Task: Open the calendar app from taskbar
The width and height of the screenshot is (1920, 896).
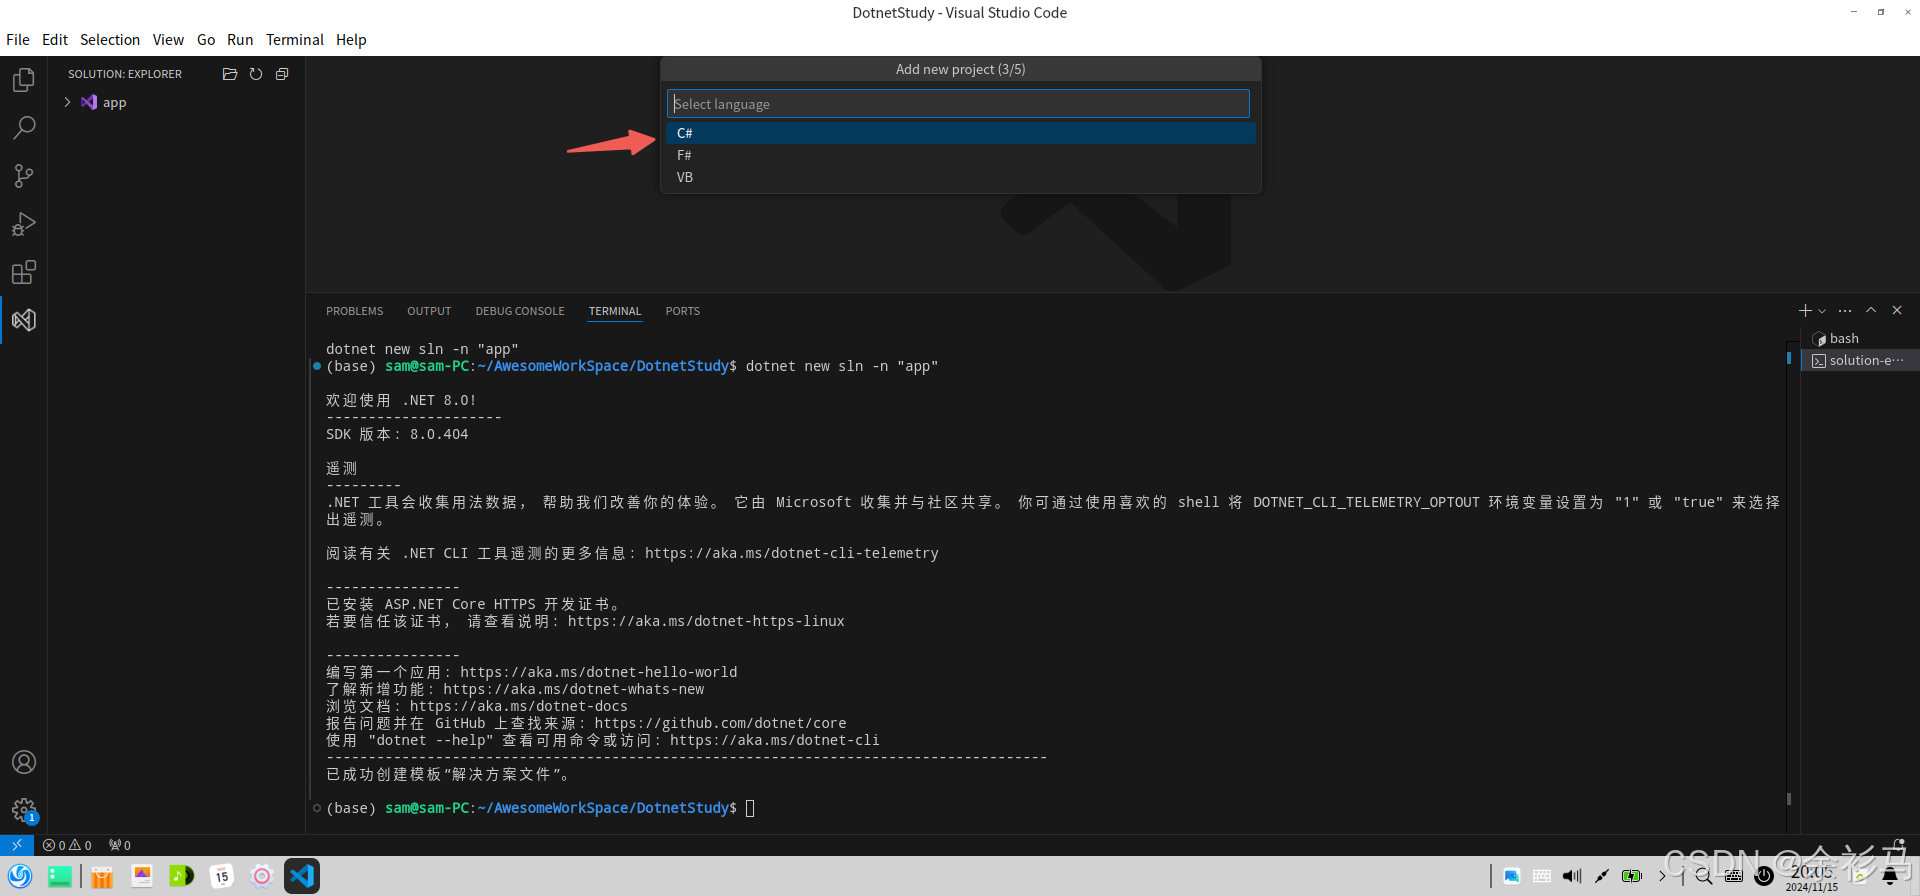Action: coord(222,876)
